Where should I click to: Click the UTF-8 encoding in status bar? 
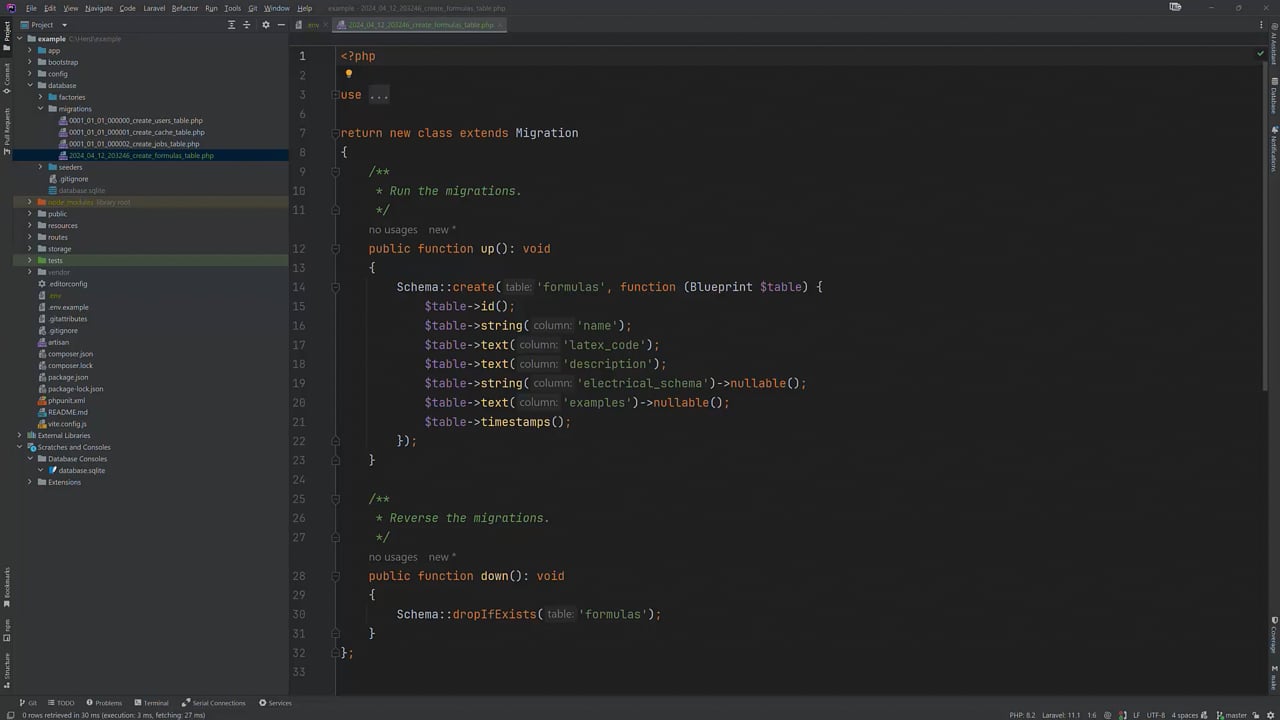1155,715
